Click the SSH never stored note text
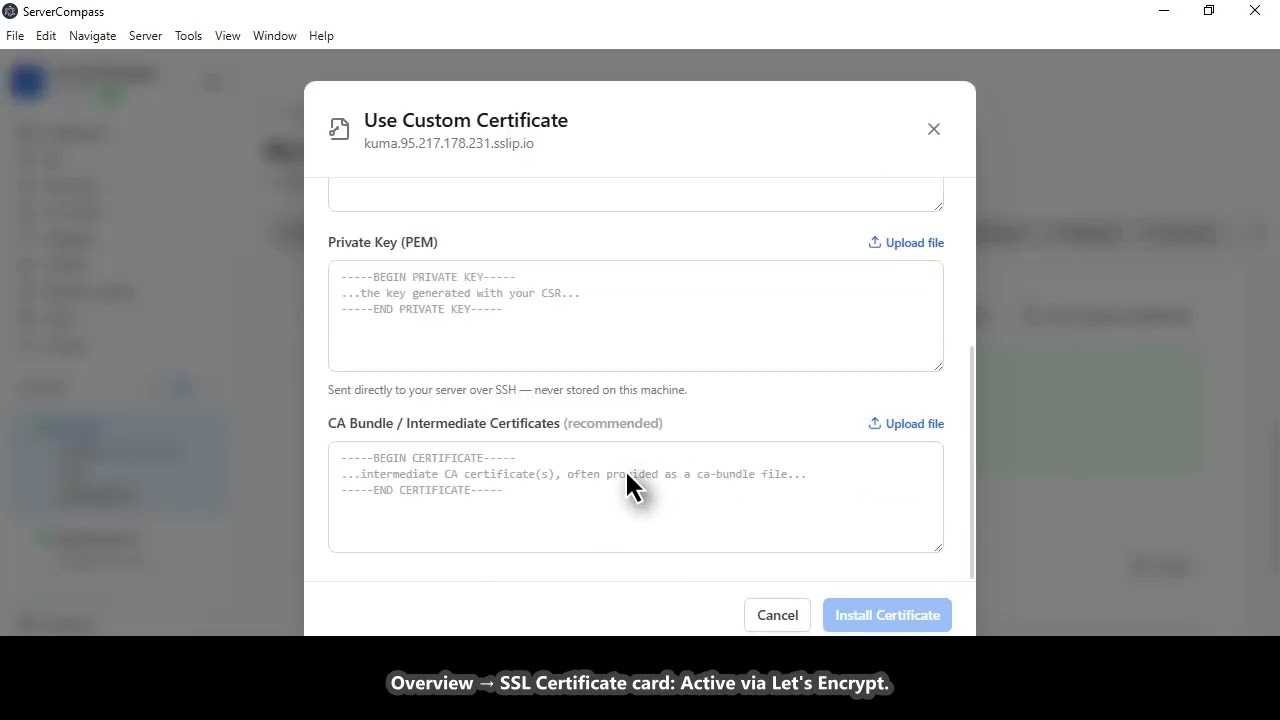This screenshot has height=720, width=1280. [x=507, y=390]
